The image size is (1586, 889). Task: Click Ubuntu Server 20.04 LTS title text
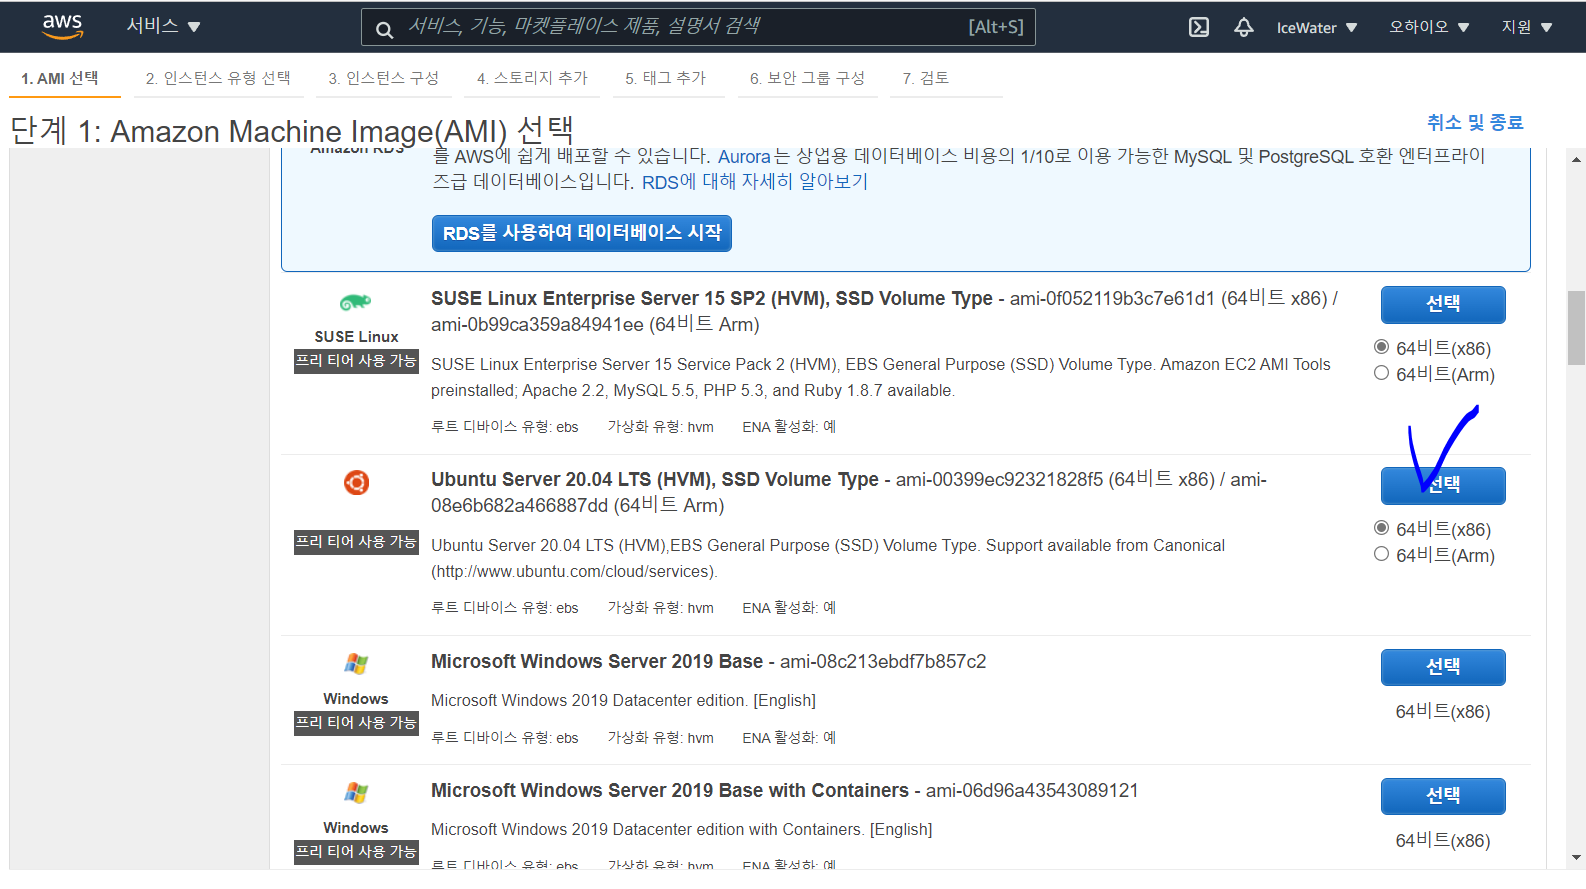(x=655, y=479)
